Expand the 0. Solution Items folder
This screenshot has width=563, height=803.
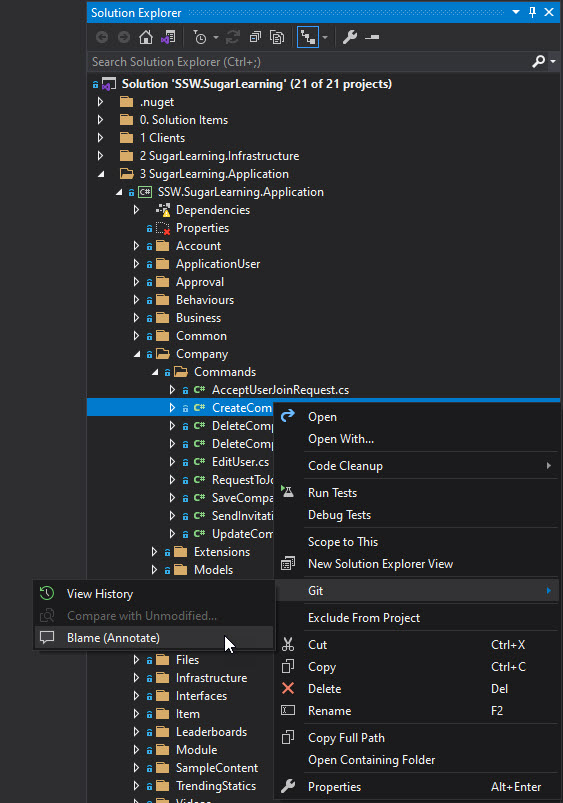point(101,120)
